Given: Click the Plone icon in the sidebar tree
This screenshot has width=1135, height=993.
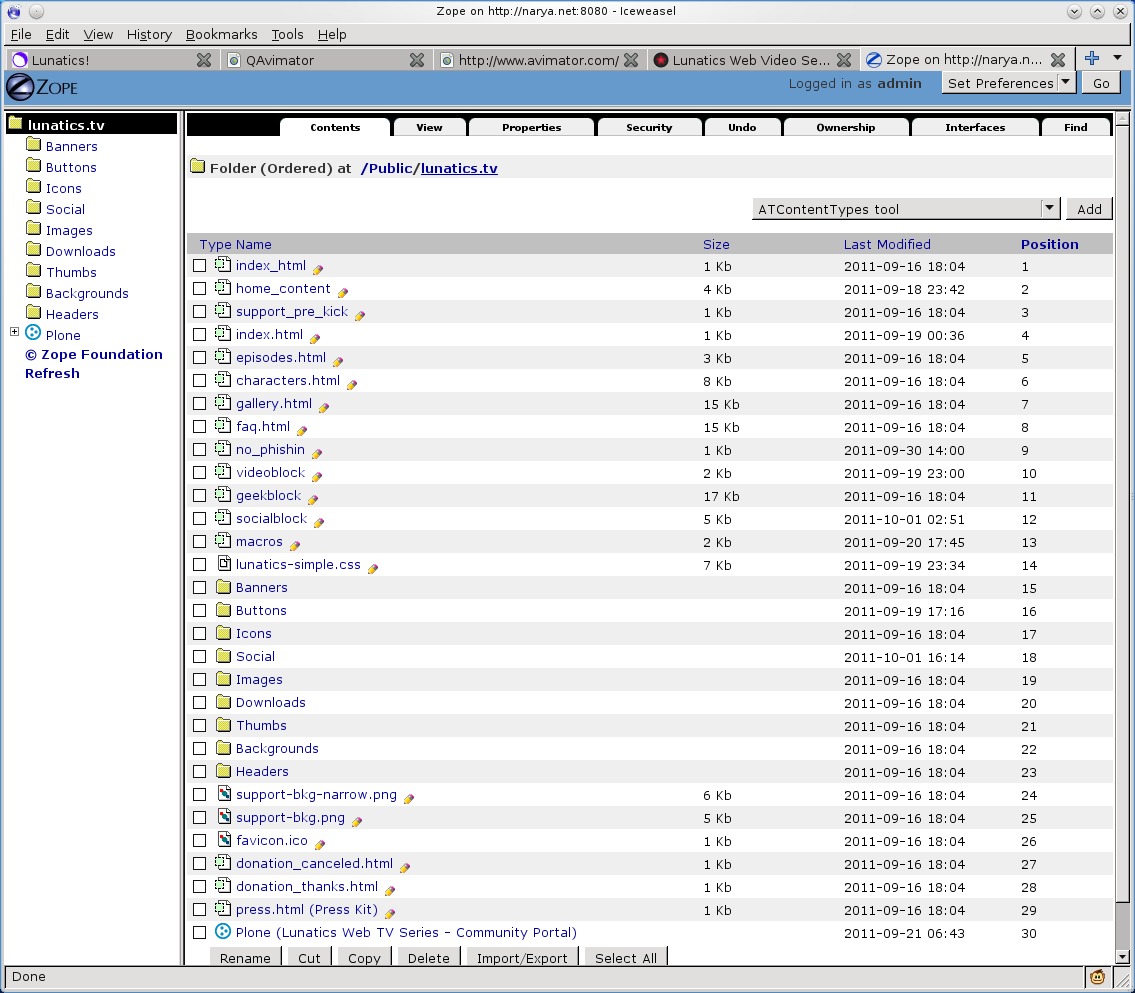Looking at the screenshot, I should tap(33, 333).
